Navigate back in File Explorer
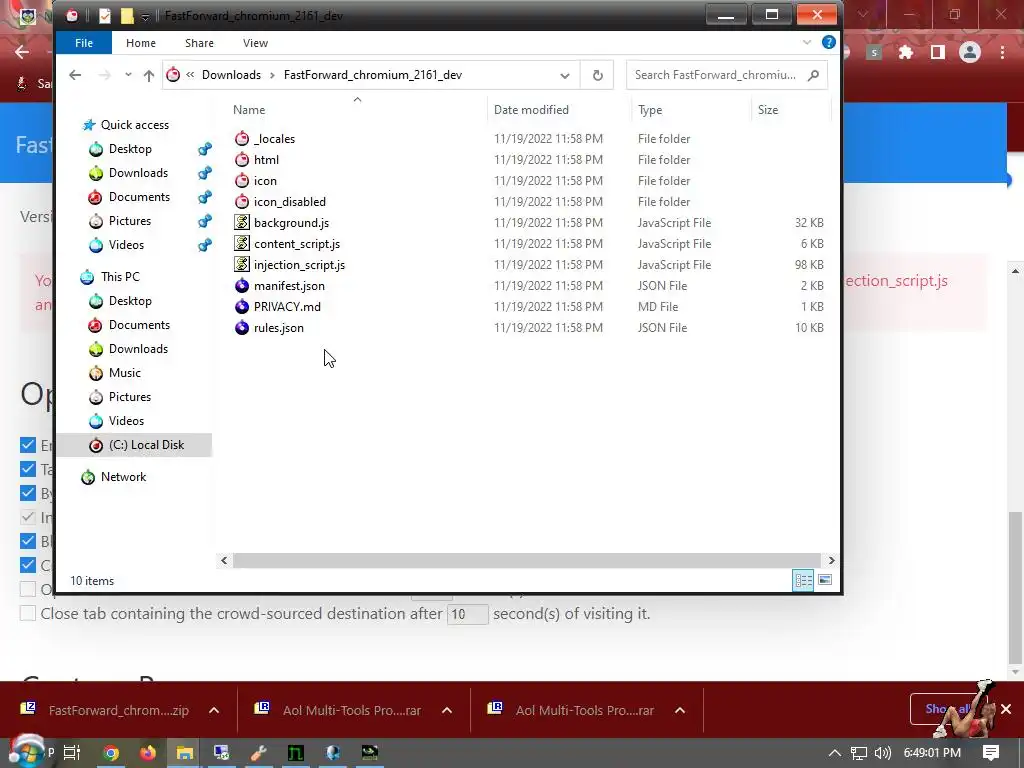The image size is (1024, 768). [75, 75]
